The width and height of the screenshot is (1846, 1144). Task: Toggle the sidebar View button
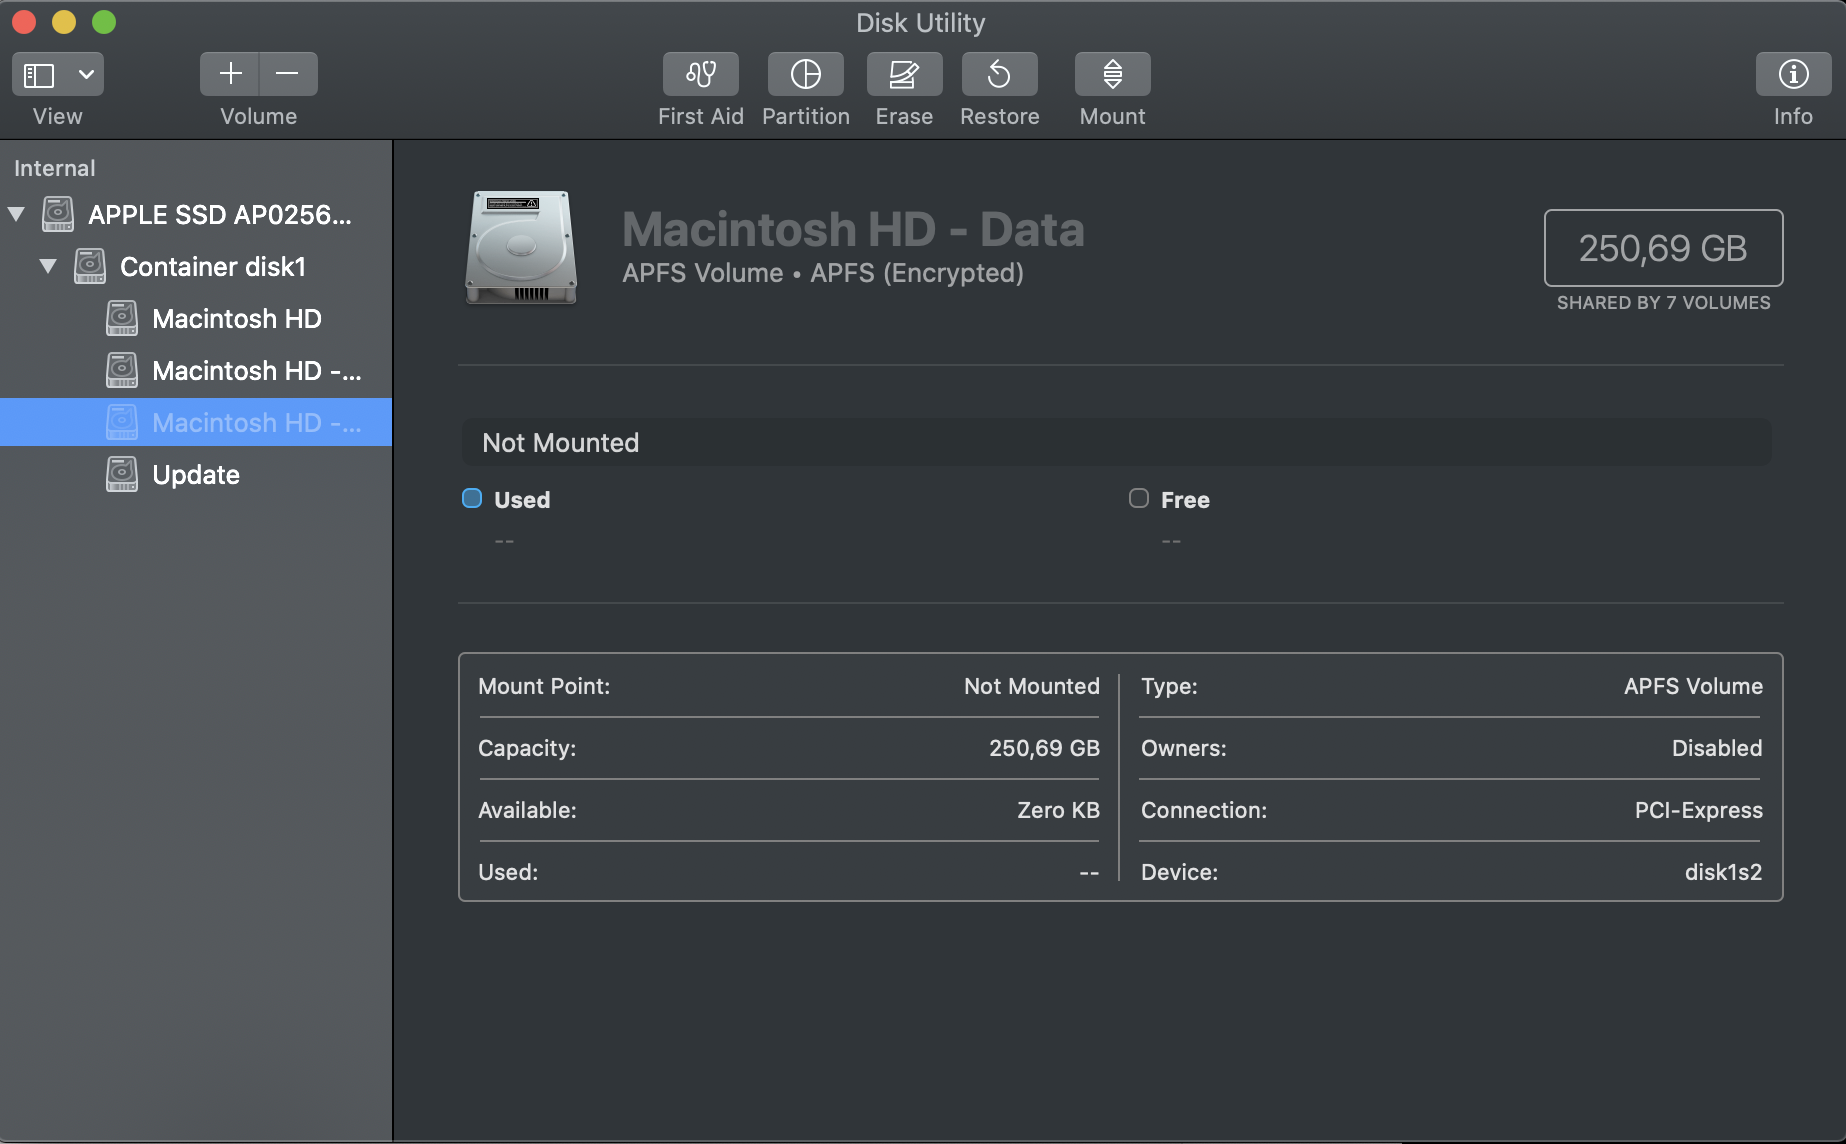point(40,75)
